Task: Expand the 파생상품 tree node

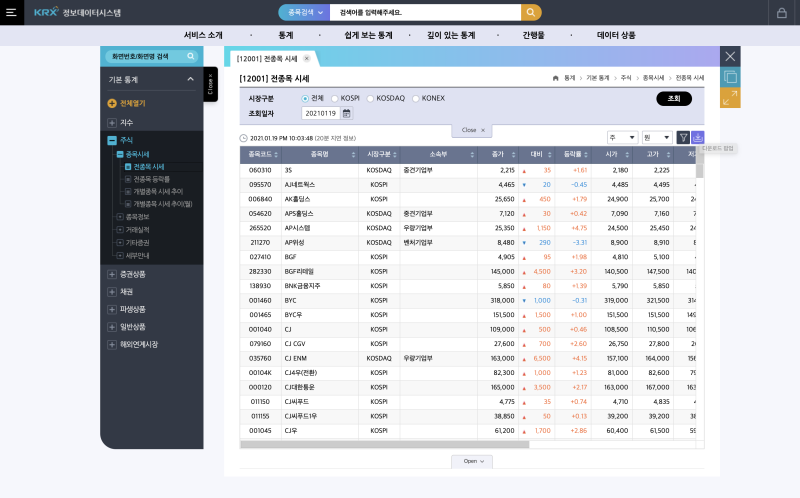Action: tap(112, 309)
